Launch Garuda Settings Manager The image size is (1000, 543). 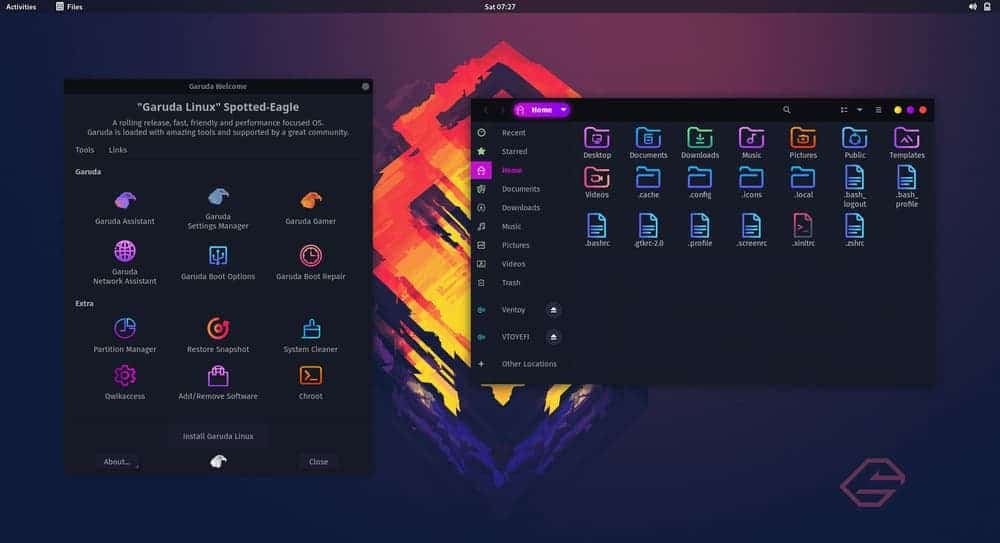pyautogui.click(x=217, y=208)
